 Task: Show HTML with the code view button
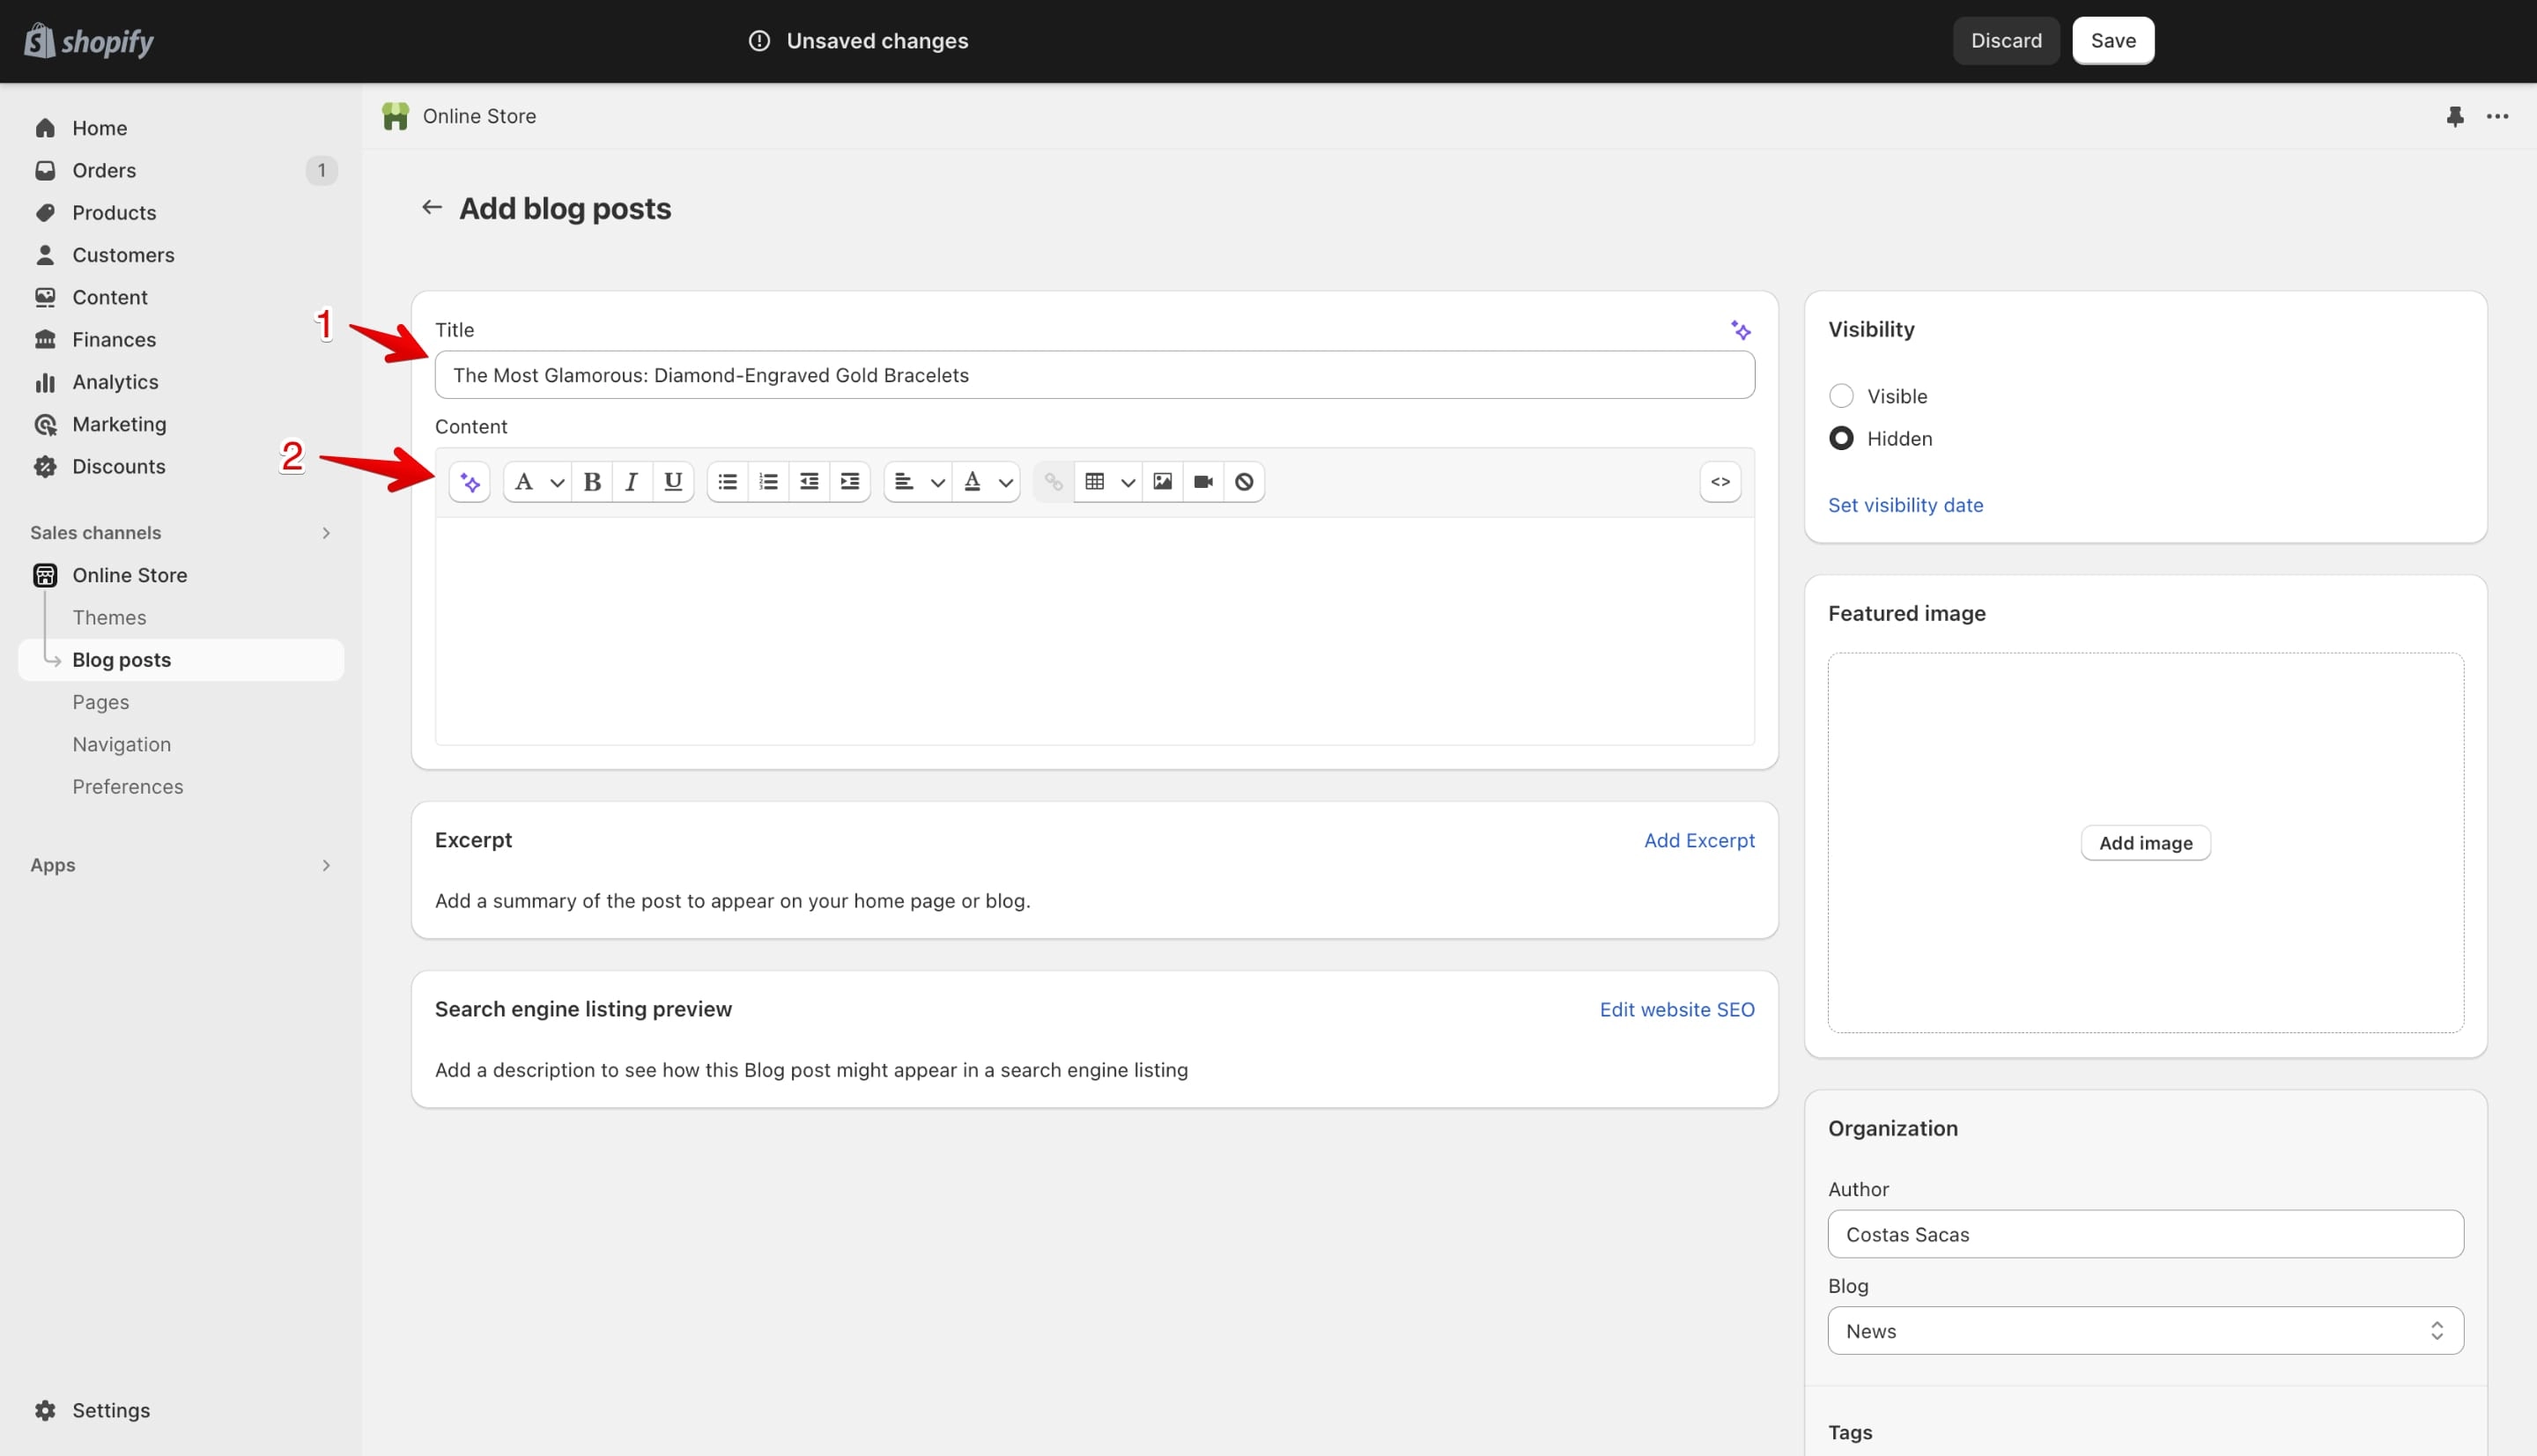(x=1720, y=482)
